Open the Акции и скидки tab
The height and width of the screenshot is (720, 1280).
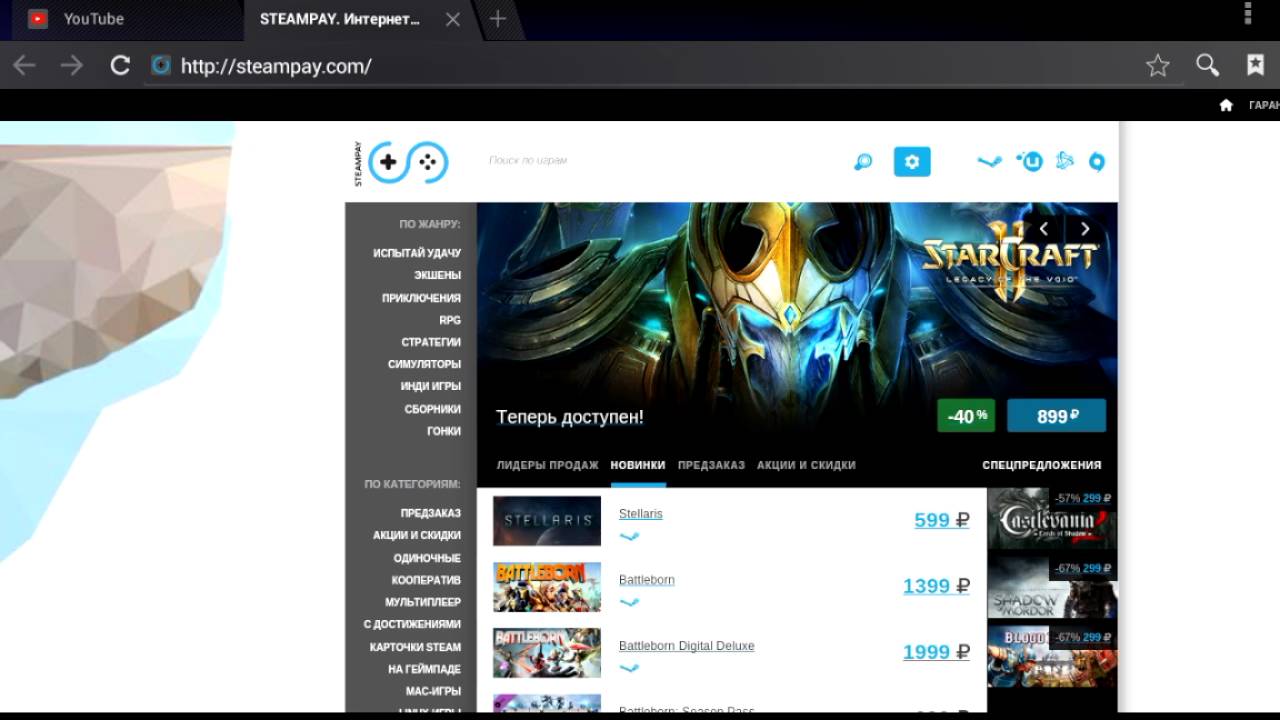pos(806,465)
